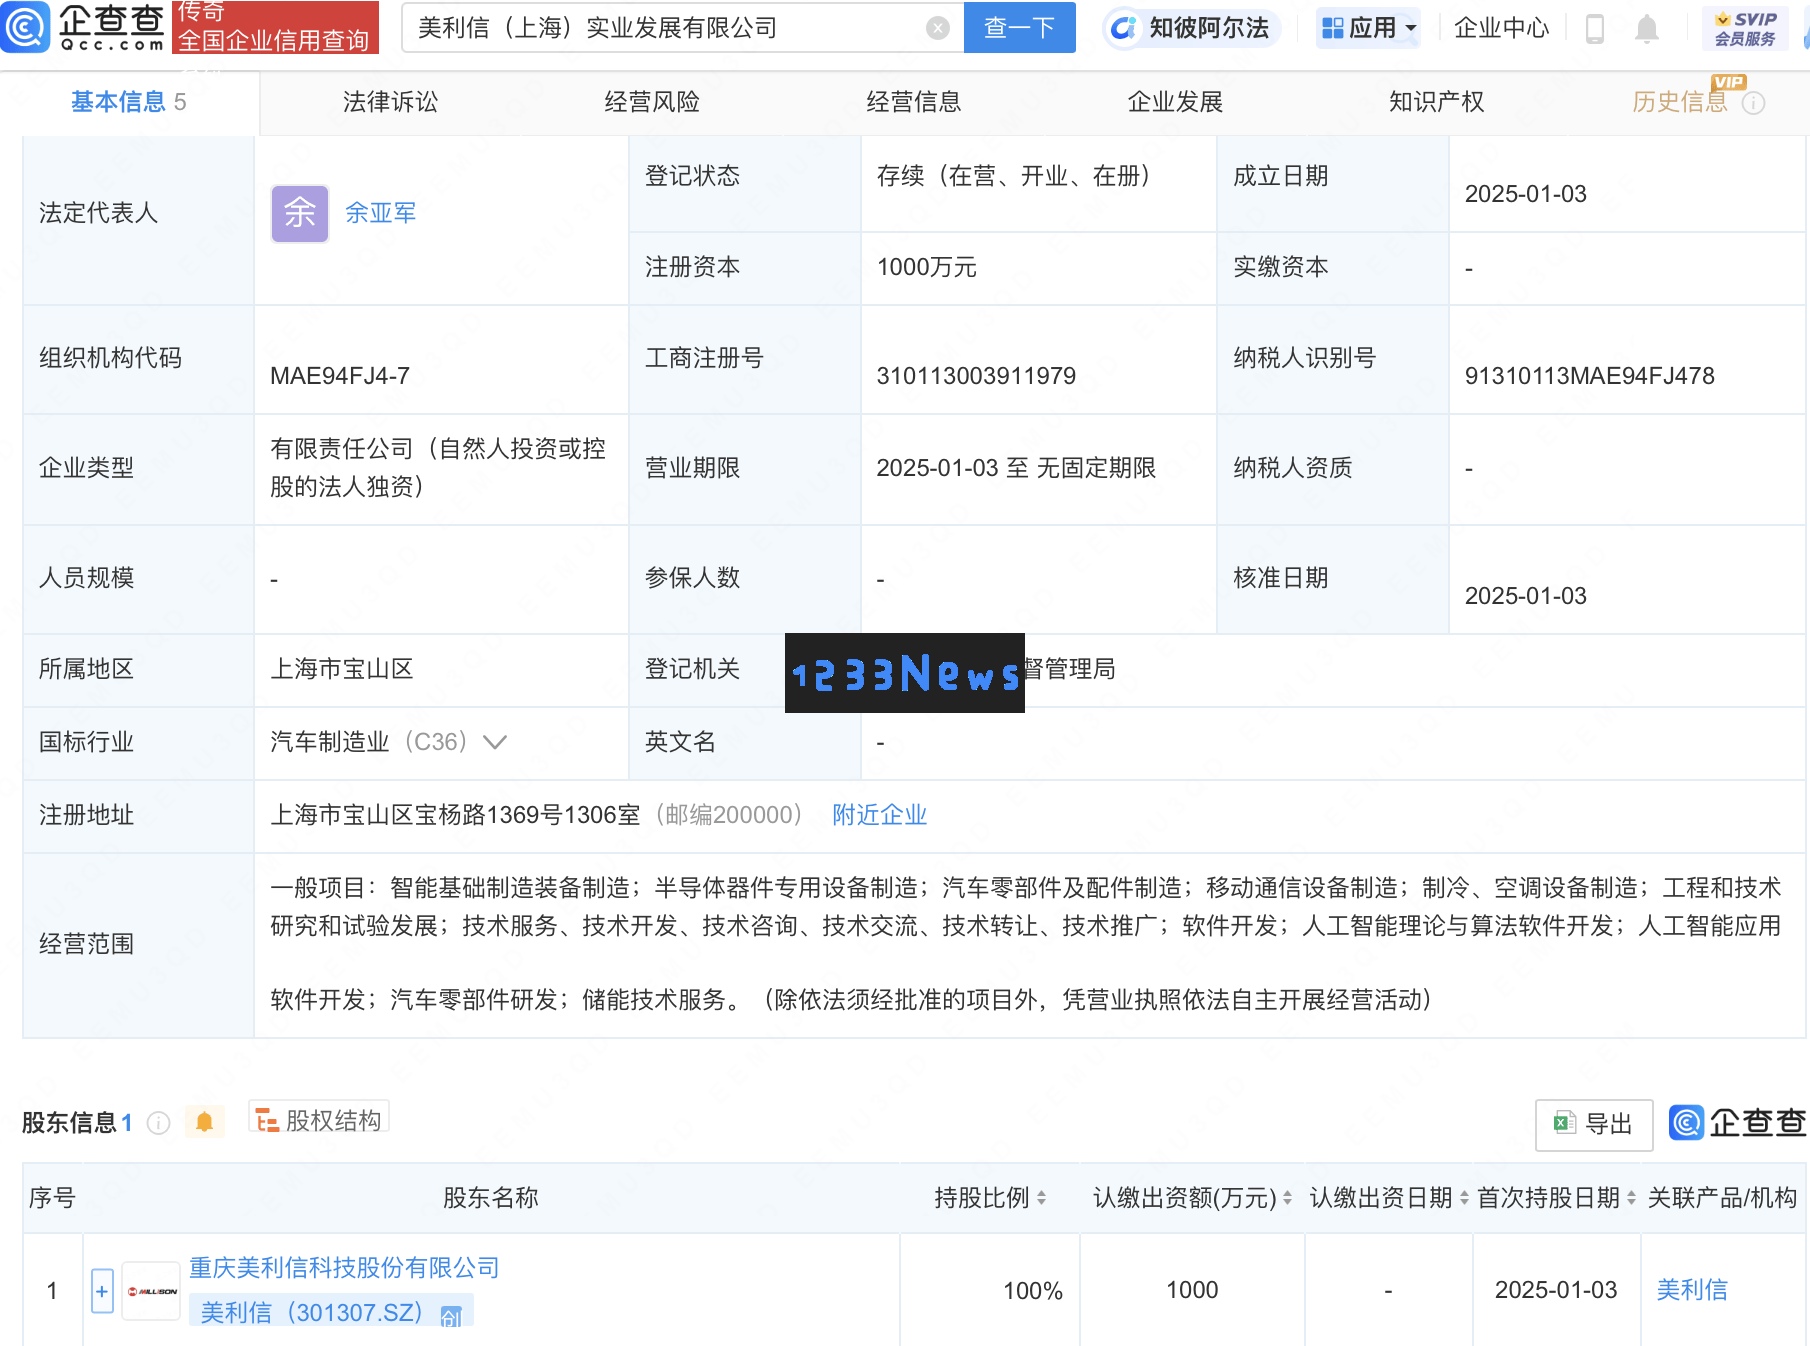
Task: Open 美利信 related product link
Action: click(x=1692, y=1290)
